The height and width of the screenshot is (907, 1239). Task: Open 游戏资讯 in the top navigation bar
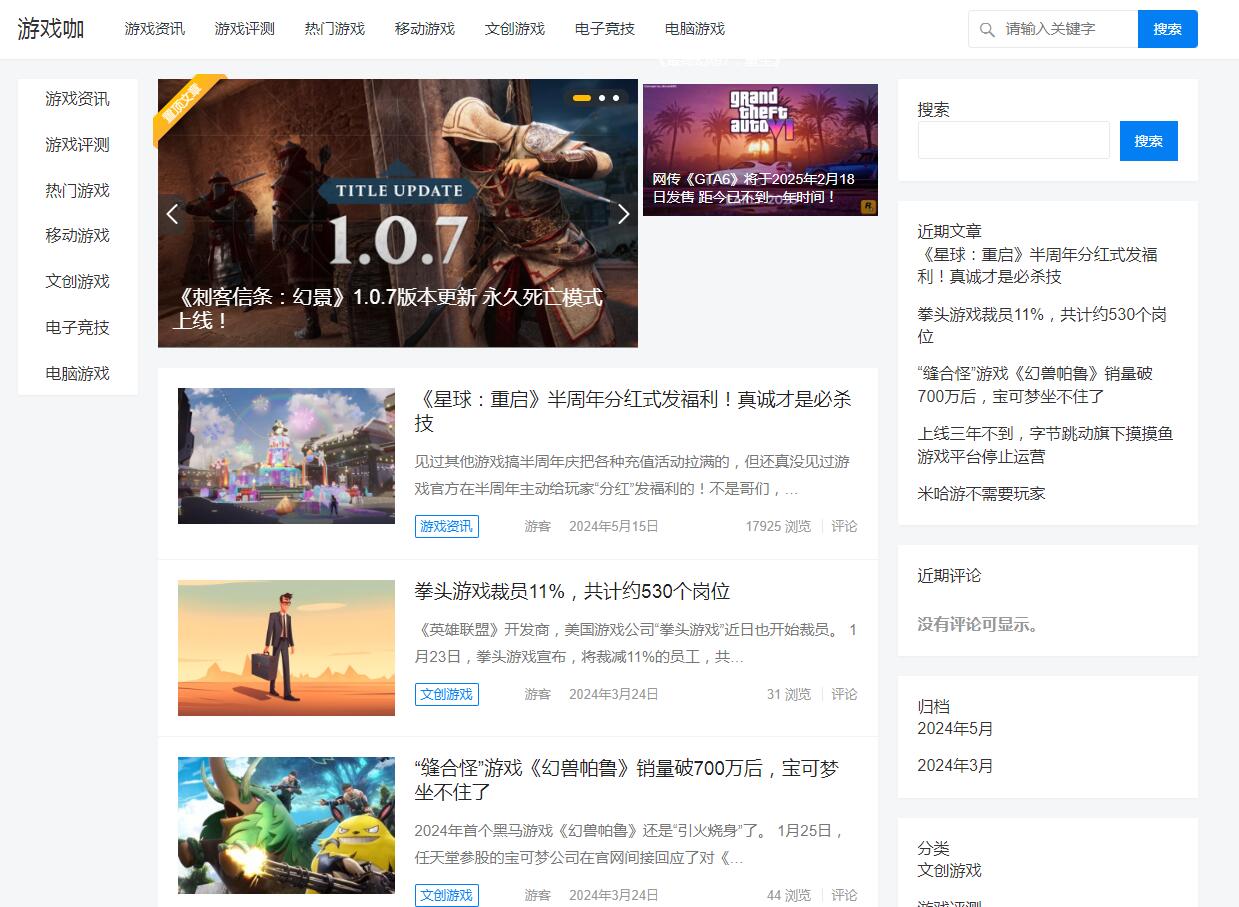pos(155,29)
